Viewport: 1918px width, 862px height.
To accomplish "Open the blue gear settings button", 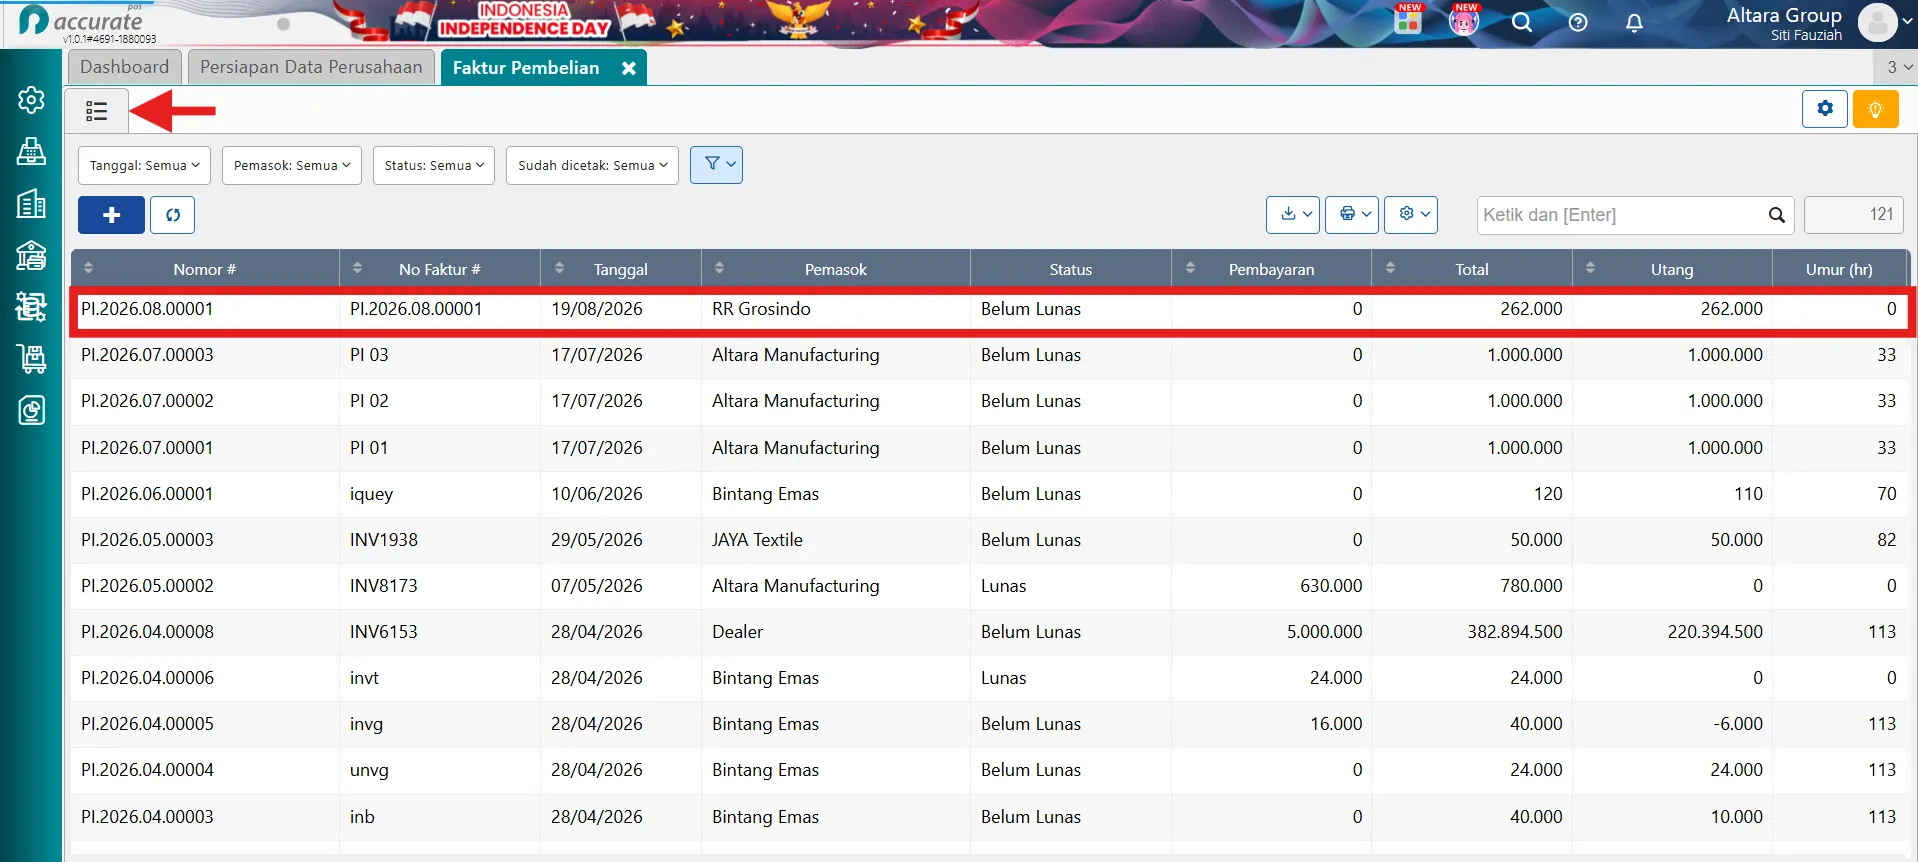I will tap(1825, 109).
